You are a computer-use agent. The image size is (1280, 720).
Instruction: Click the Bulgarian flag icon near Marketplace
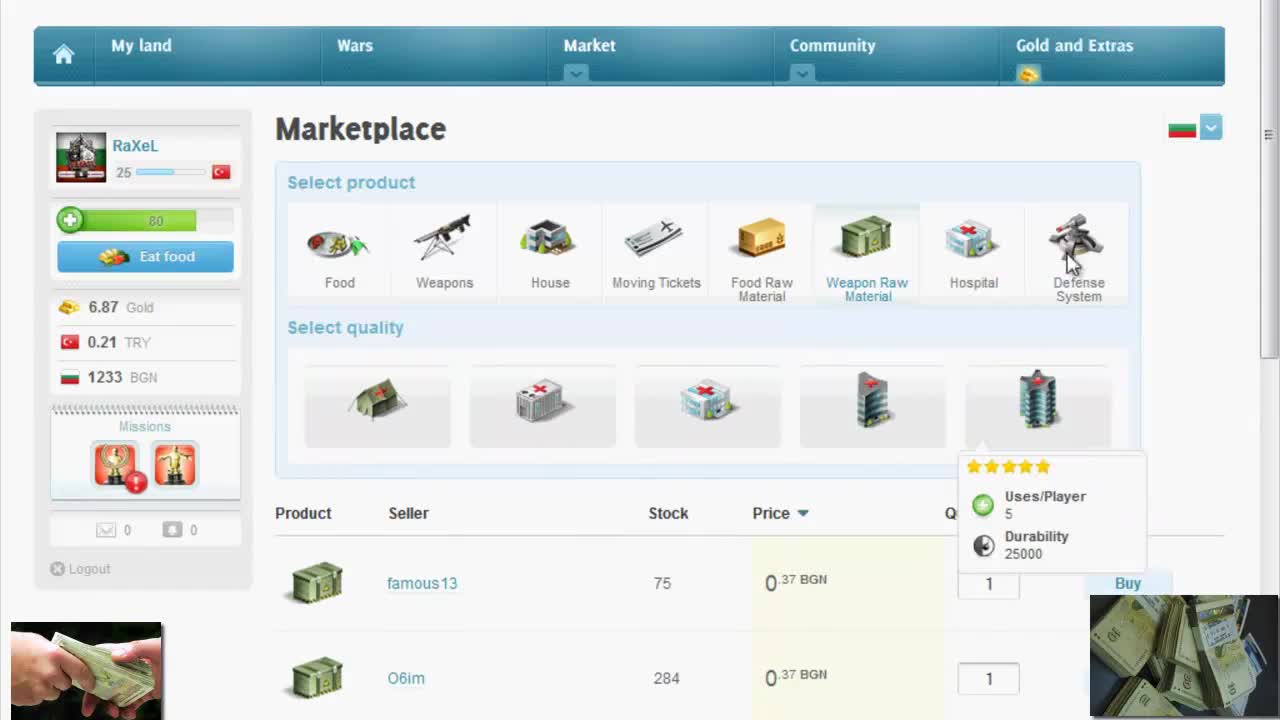coord(1182,130)
